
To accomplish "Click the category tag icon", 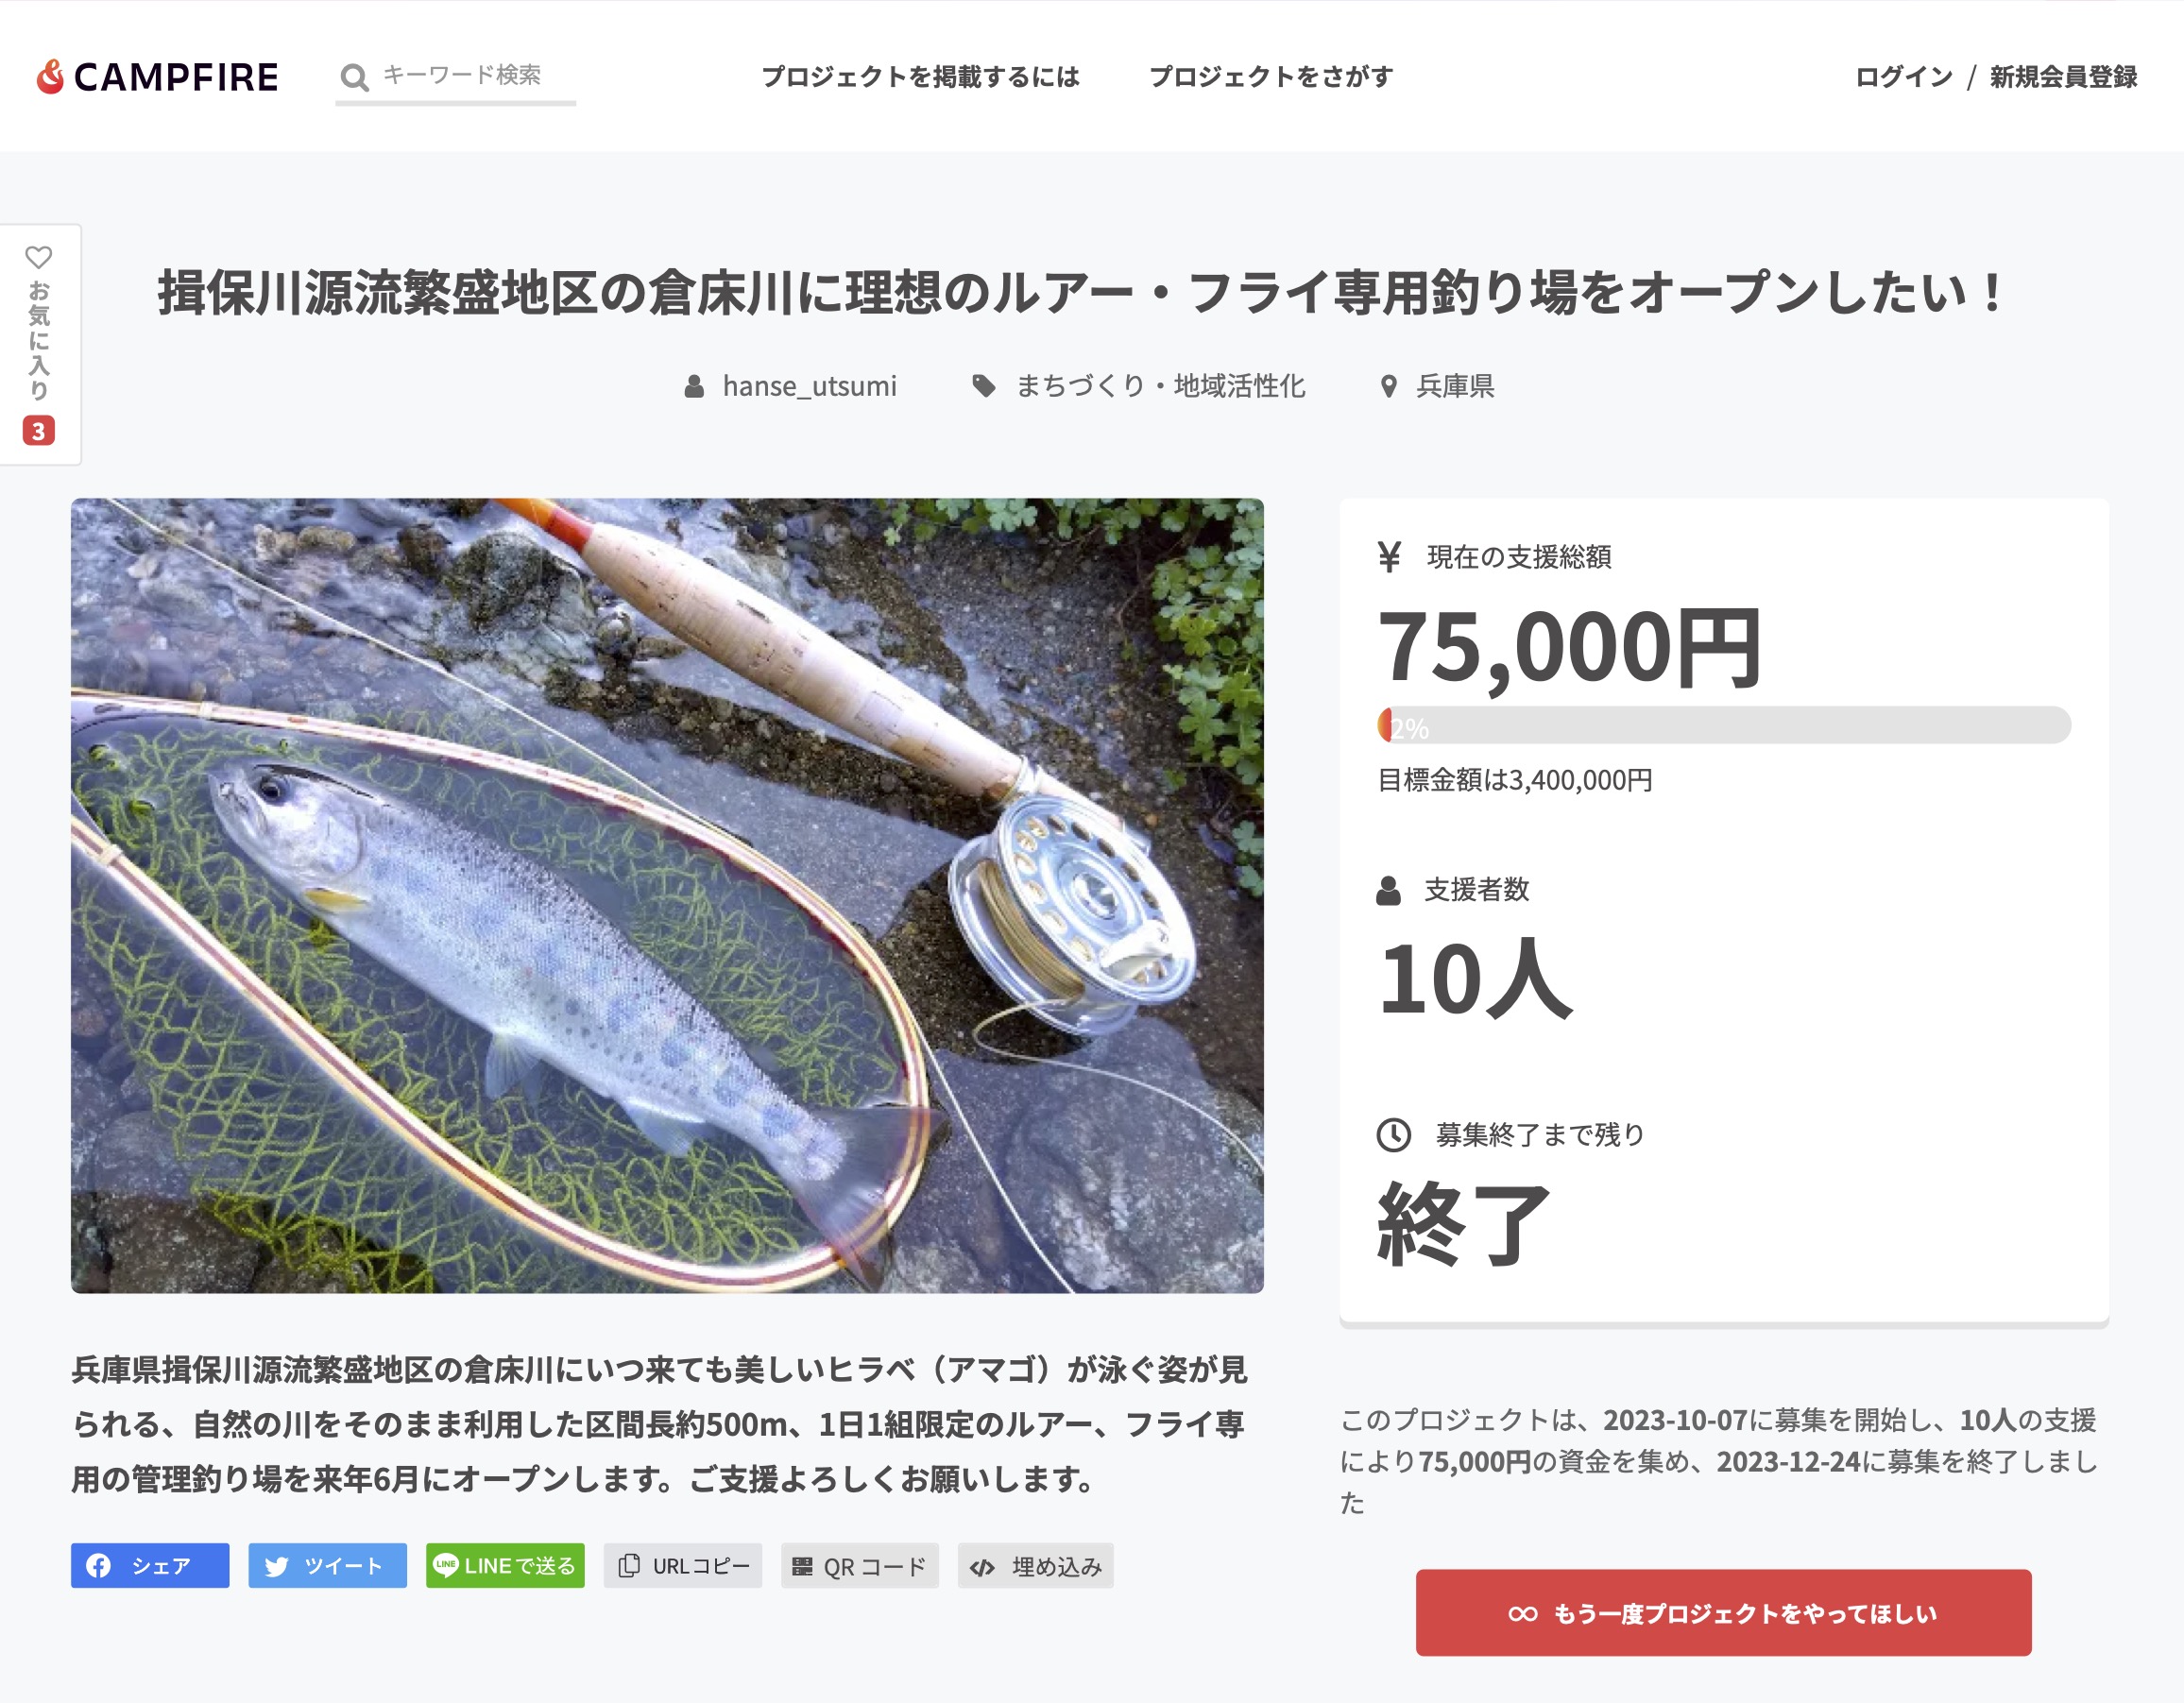I will 984,386.
